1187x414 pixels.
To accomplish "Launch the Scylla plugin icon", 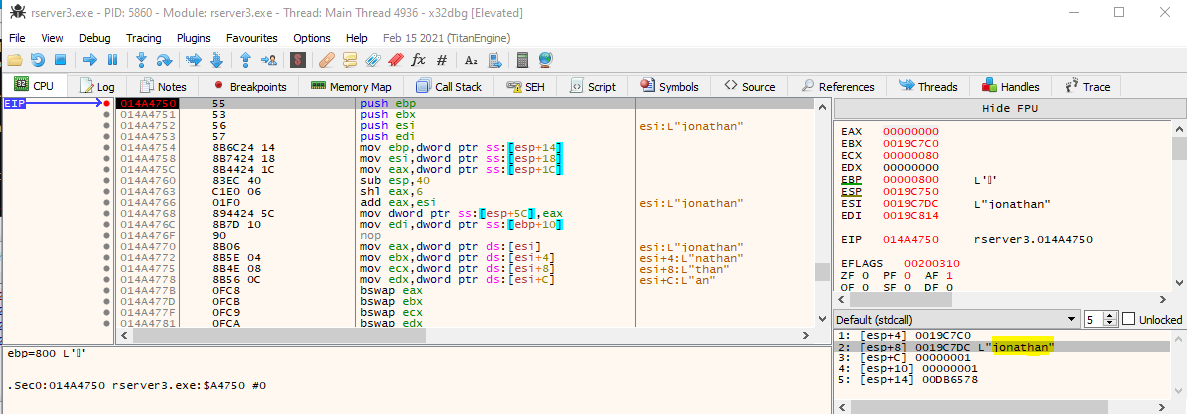I will 298,60.
